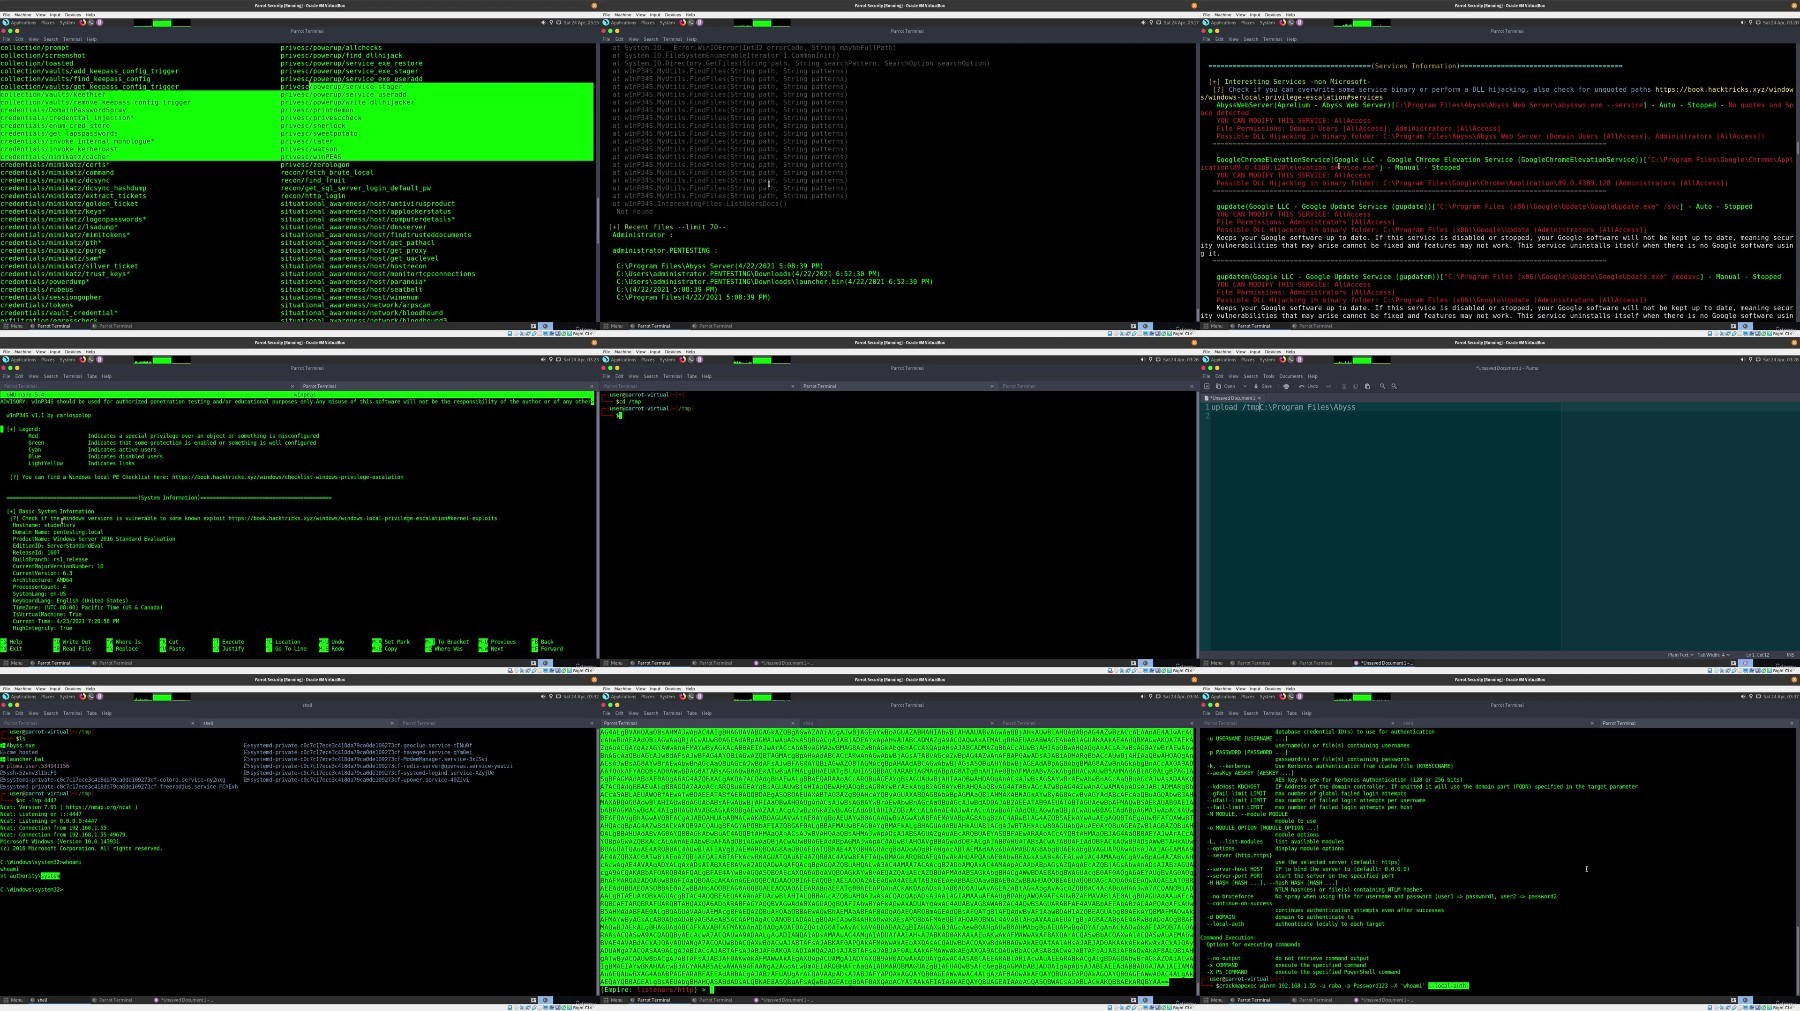Click the display icon in crackmapexec window's panel
Image resolution: width=1800 pixels, height=1011 pixels.
click(x=1758, y=697)
